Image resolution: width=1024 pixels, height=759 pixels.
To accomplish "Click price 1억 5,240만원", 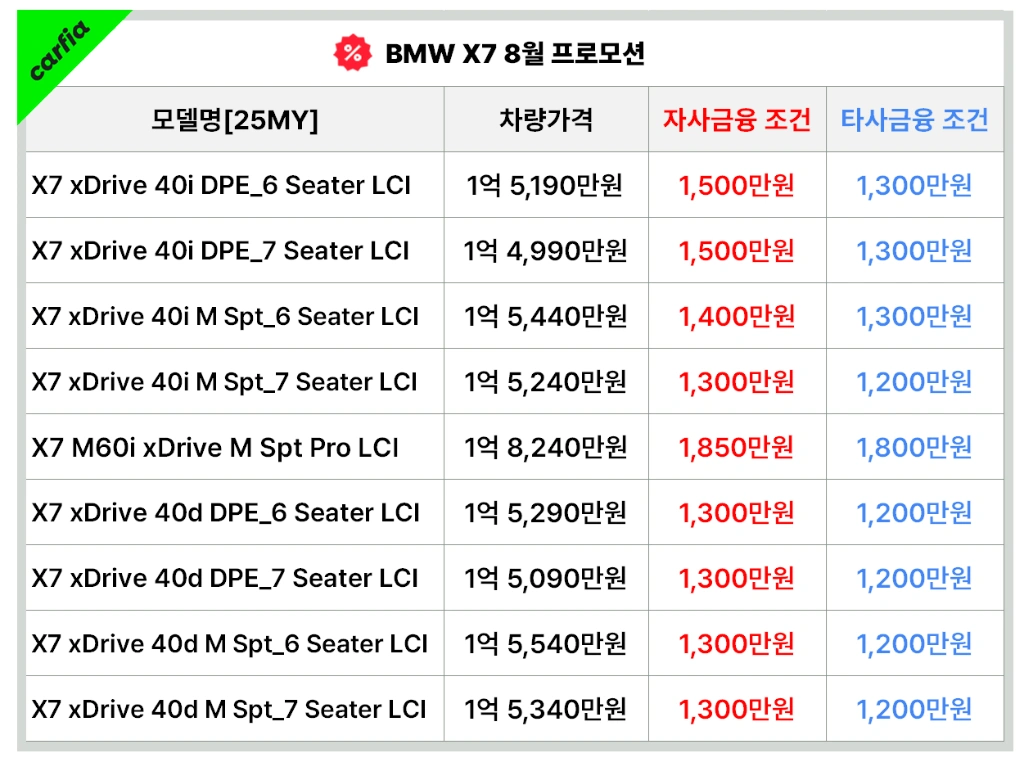I will pyautogui.click(x=545, y=381).
